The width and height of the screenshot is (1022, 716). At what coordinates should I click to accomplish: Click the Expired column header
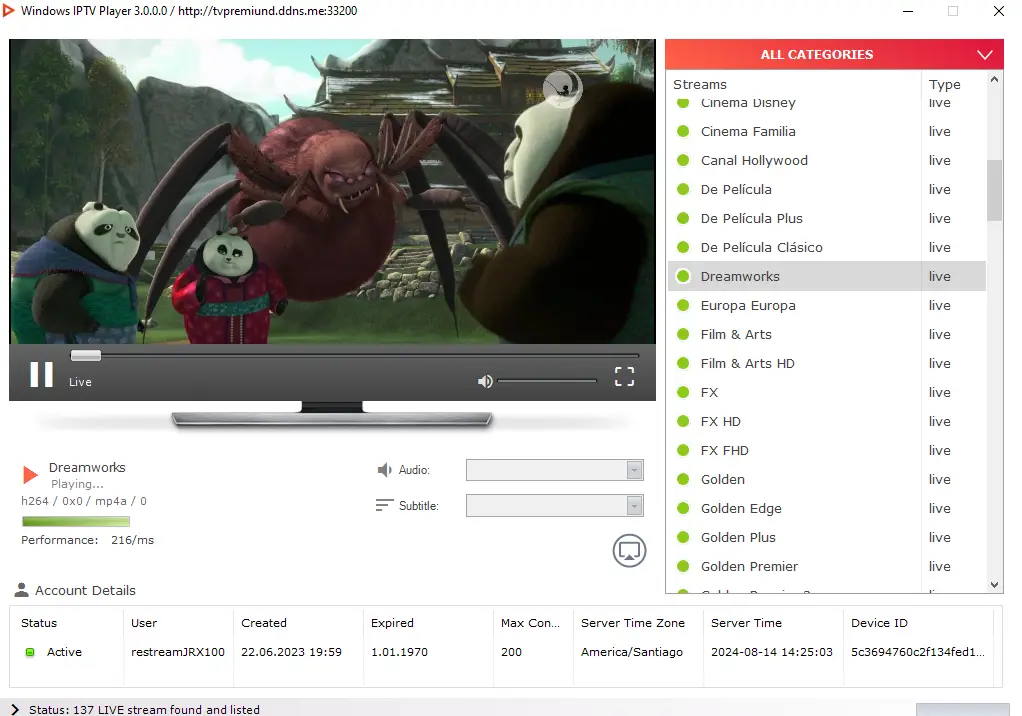click(x=392, y=623)
